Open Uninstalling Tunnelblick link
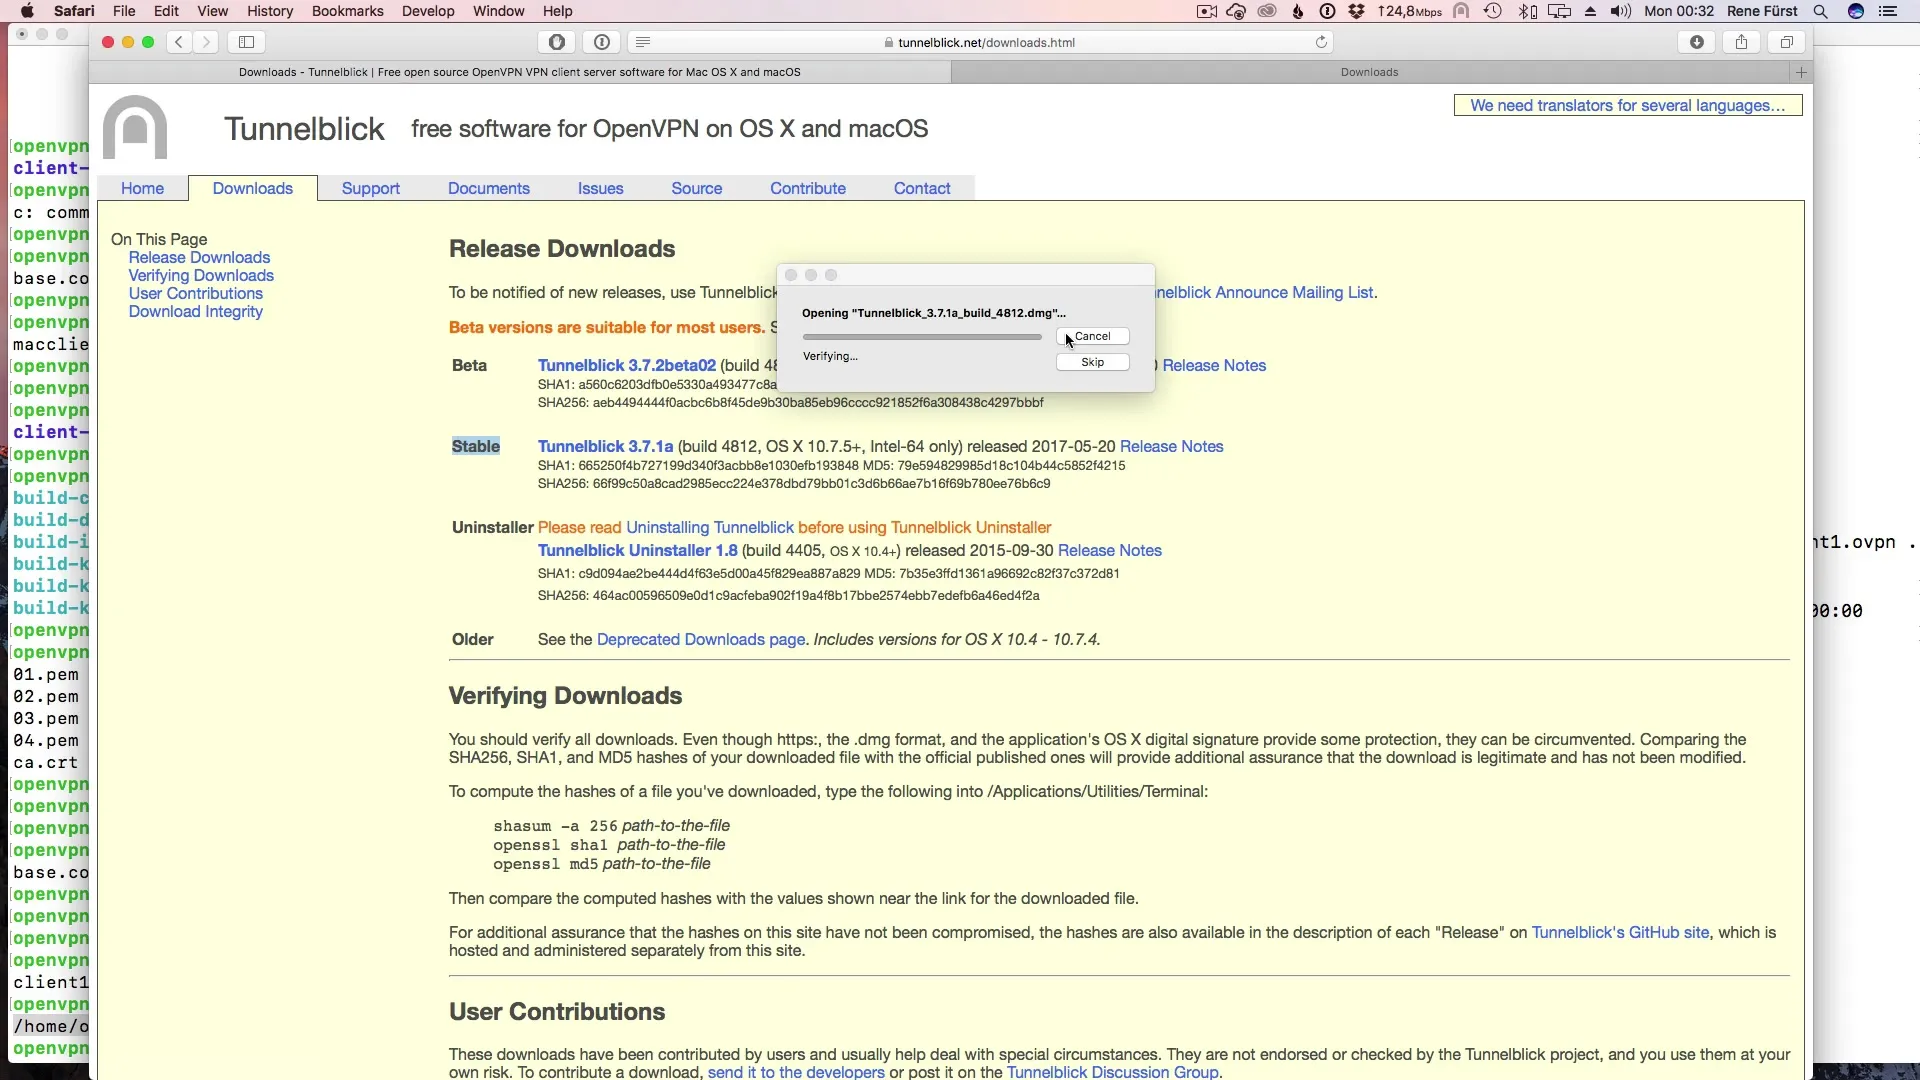This screenshot has height=1080, width=1920. click(710, 527)
